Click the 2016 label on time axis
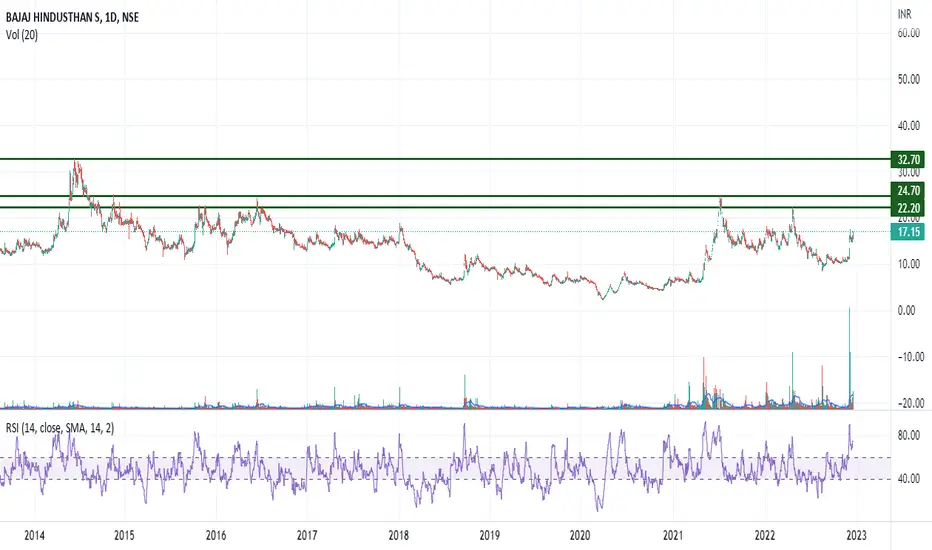The width and height of the screenshot is (932, 550). [216, 535]
